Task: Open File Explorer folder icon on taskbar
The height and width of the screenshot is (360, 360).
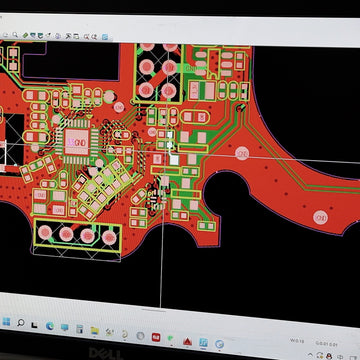Action: click(x=95, y=330)
